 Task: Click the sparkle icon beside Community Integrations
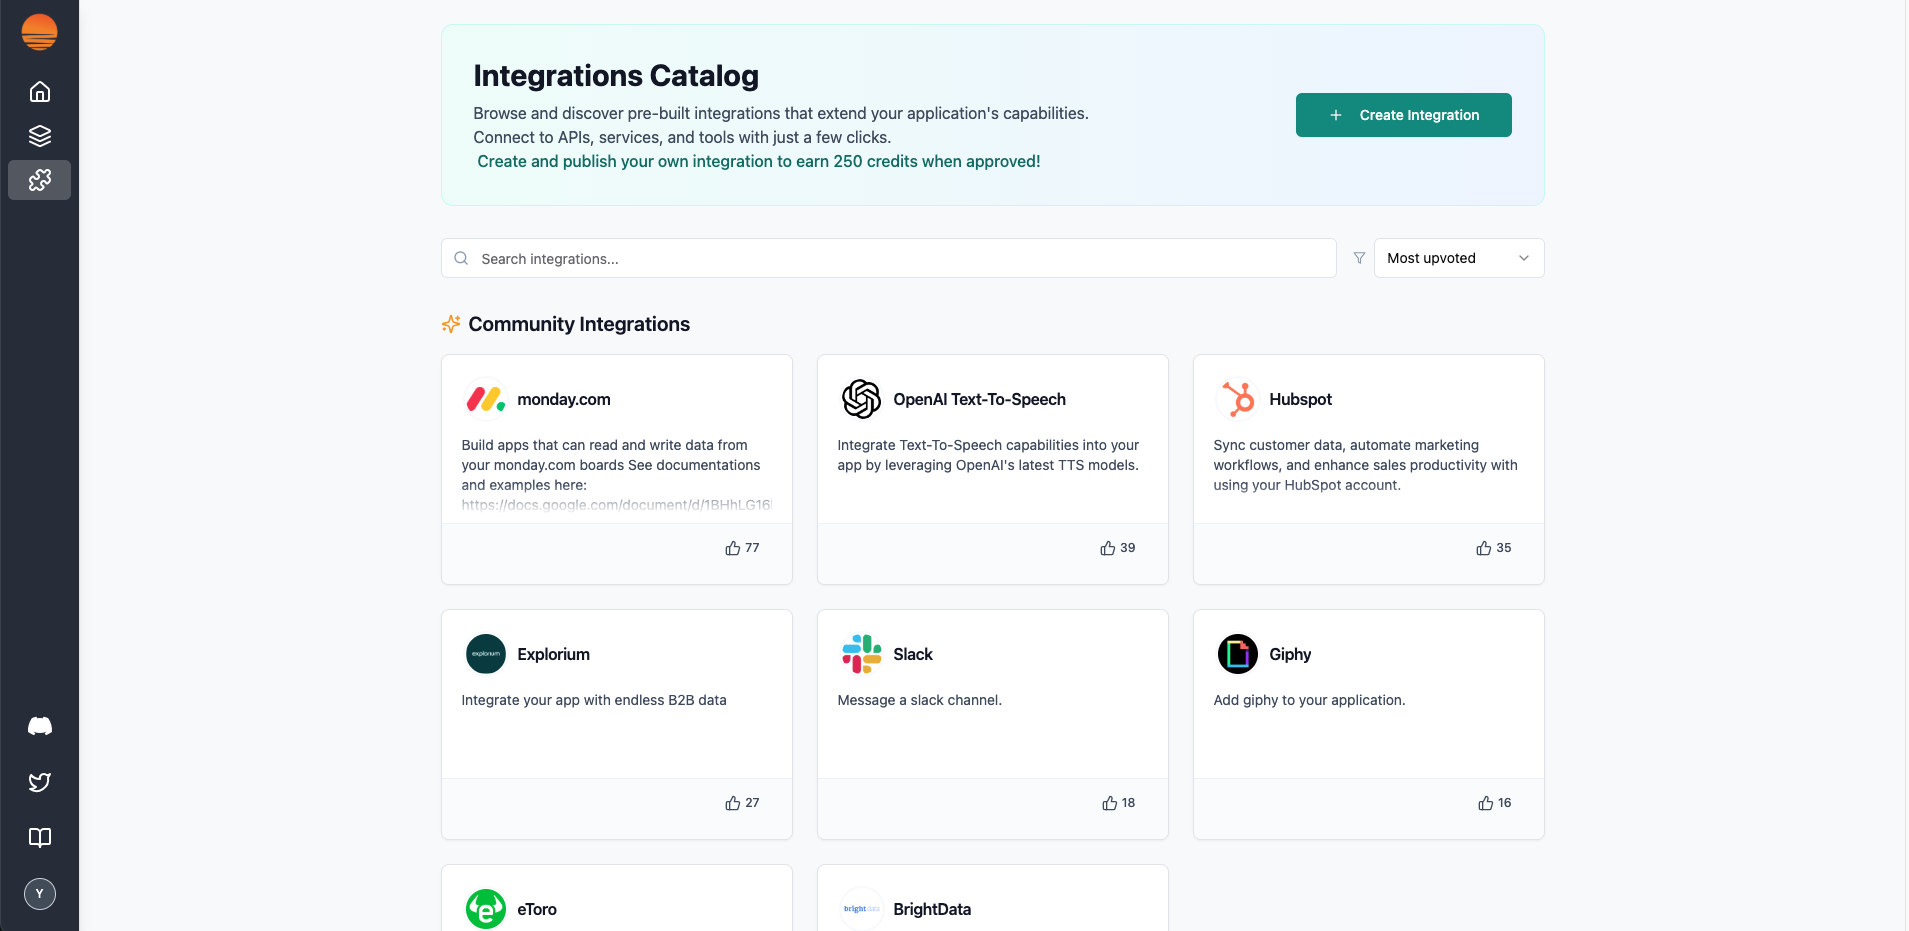click(x=451, y=324)
